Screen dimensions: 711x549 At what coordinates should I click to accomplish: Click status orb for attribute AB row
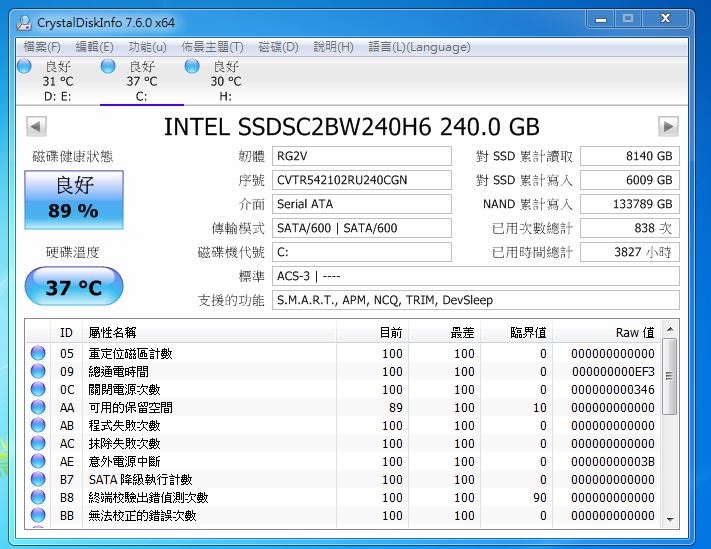tap(38, 425)
